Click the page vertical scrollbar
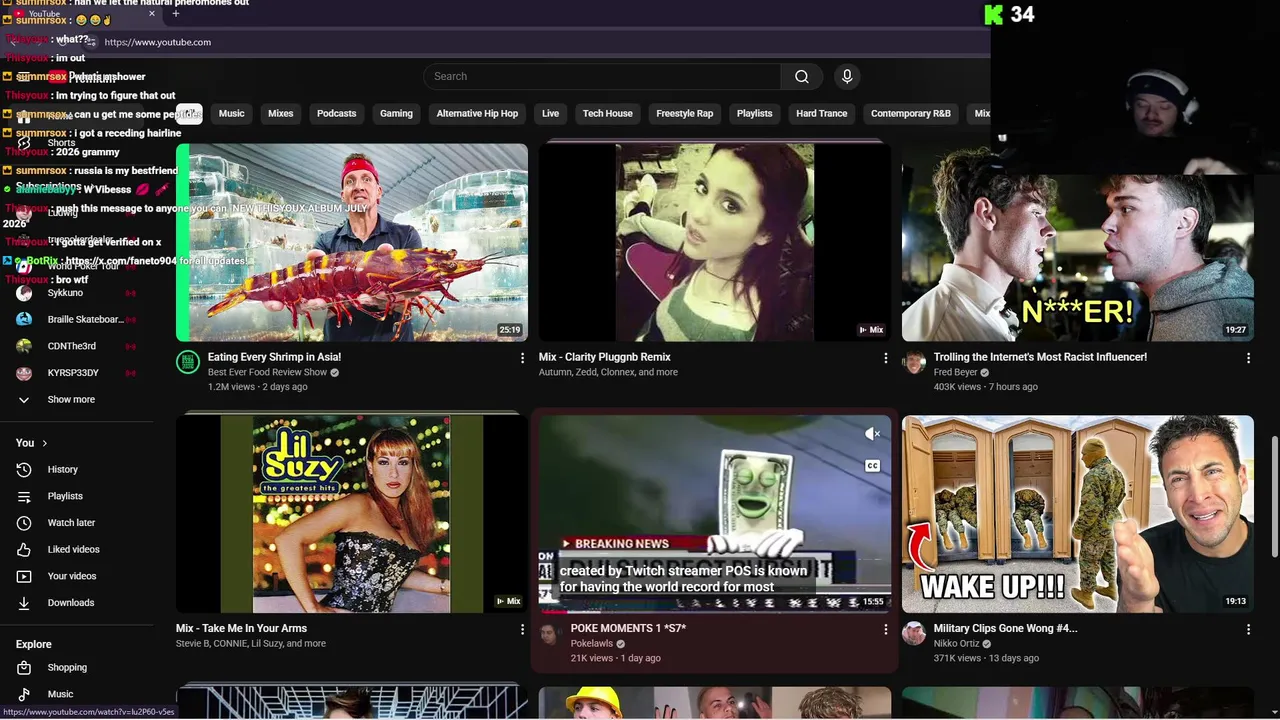 [x=1274, y=496]
